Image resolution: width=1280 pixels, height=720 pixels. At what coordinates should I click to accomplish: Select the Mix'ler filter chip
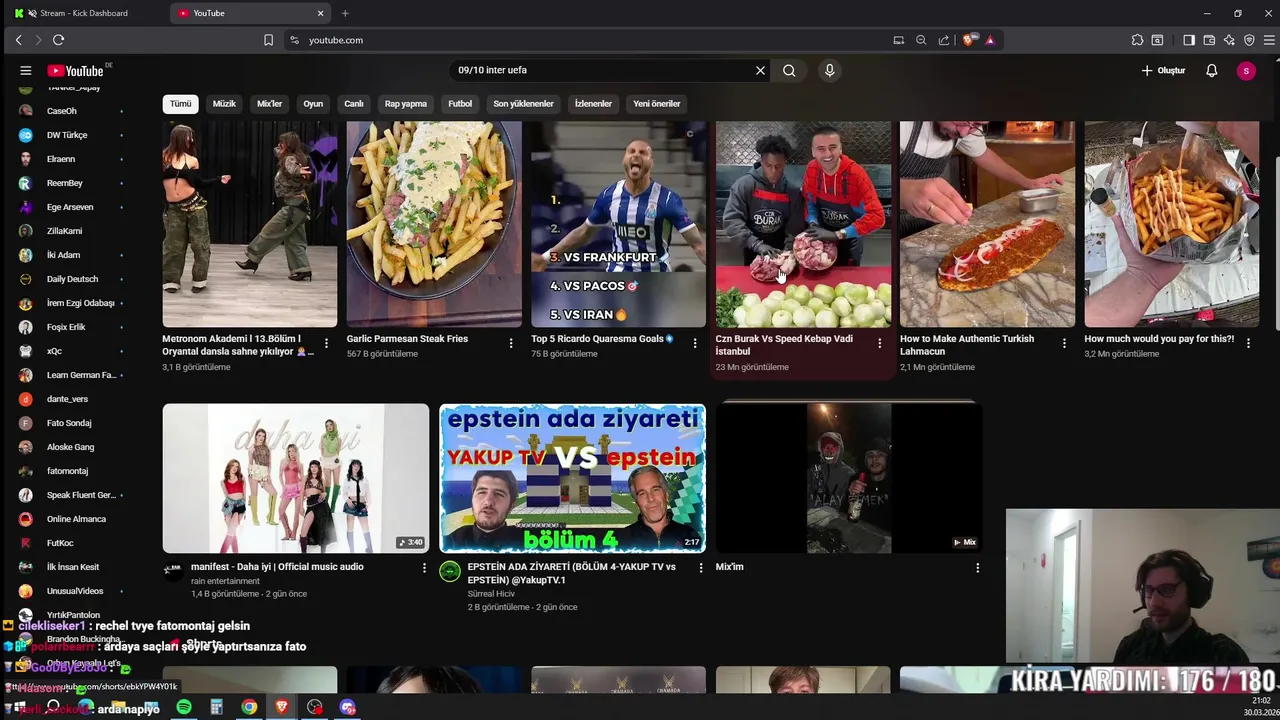[270, 104]
